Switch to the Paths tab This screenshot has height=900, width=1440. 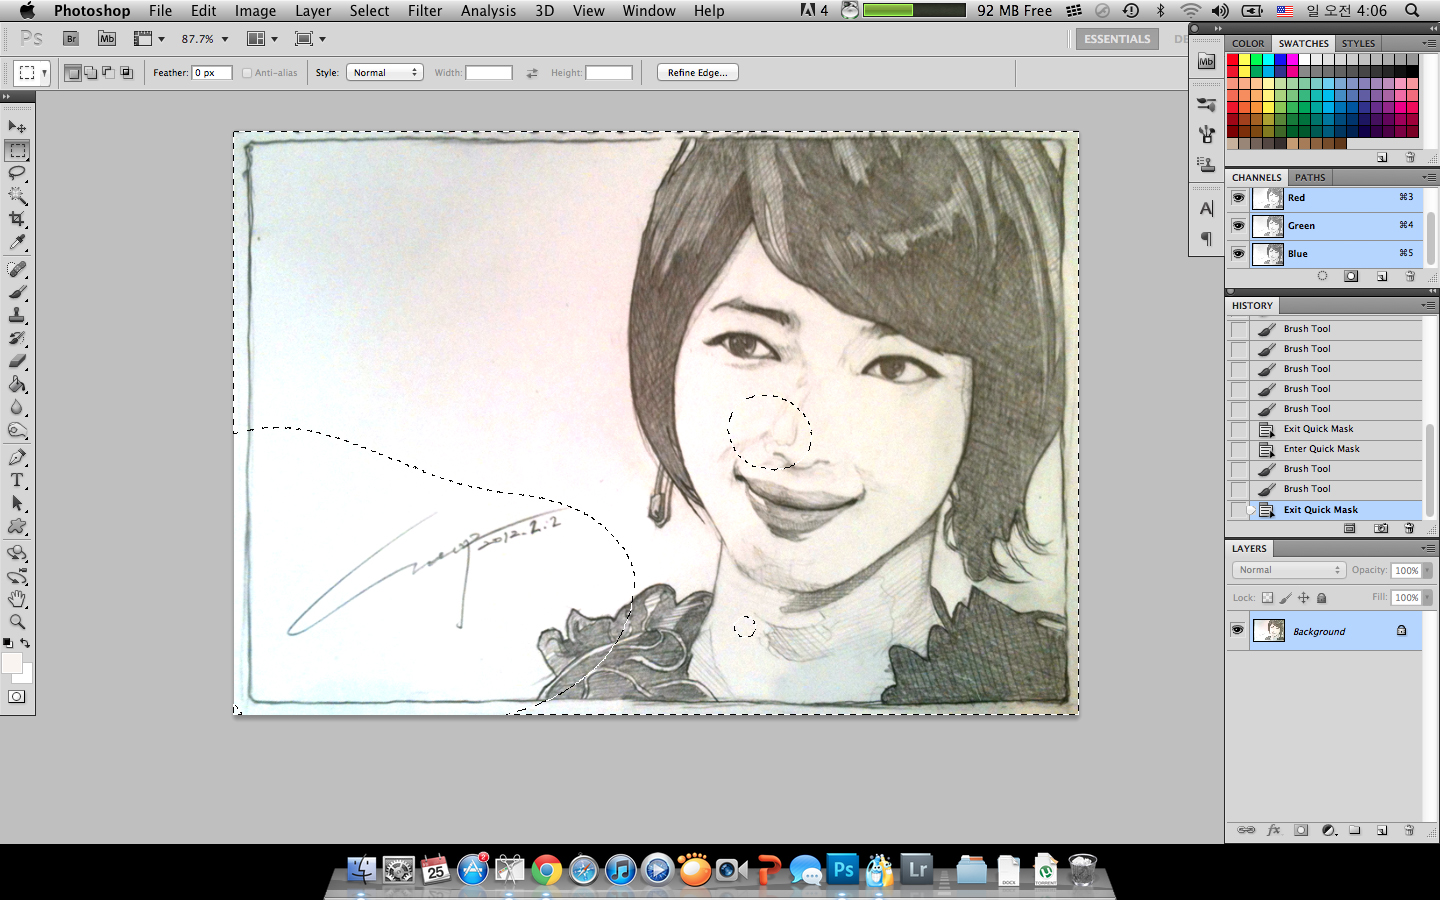tap(1310, 178)
